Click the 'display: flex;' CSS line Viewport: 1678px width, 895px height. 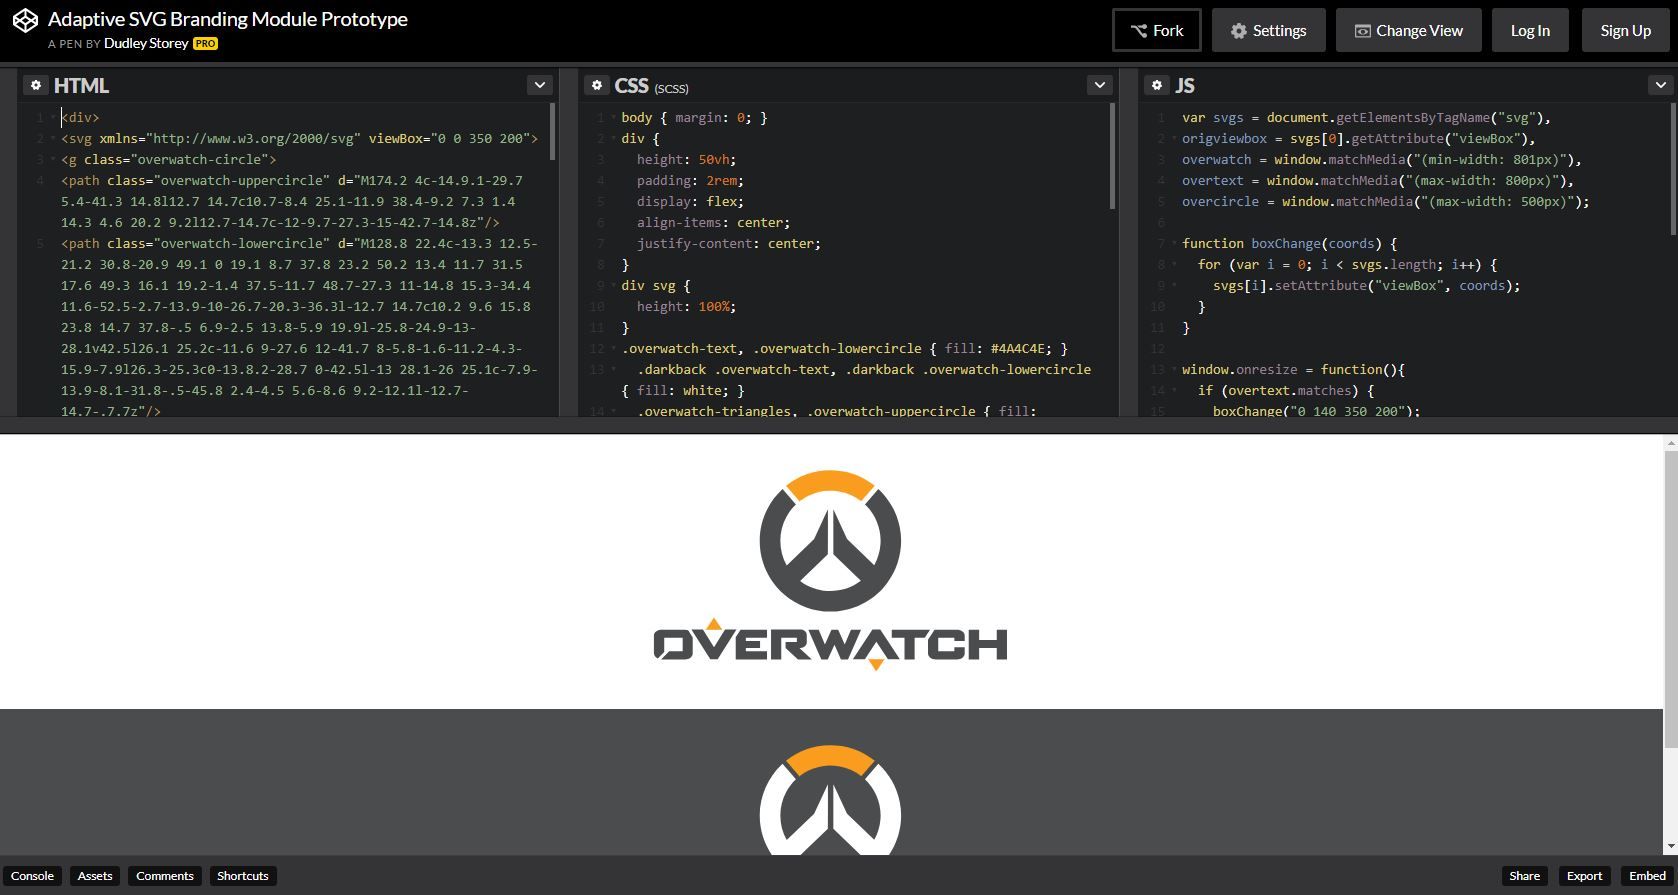click(x=690, y=202)
